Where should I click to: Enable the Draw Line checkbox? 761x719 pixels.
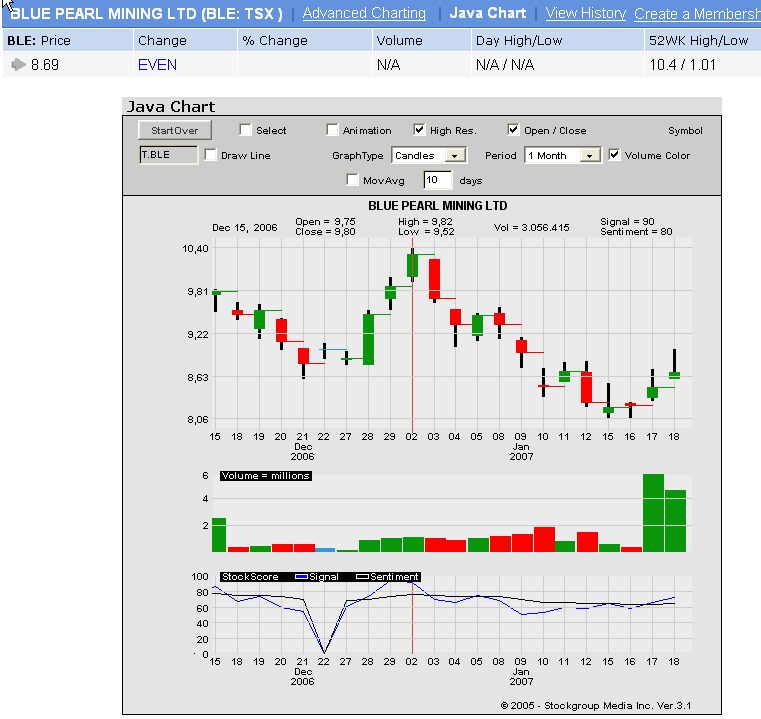(211, 155)
